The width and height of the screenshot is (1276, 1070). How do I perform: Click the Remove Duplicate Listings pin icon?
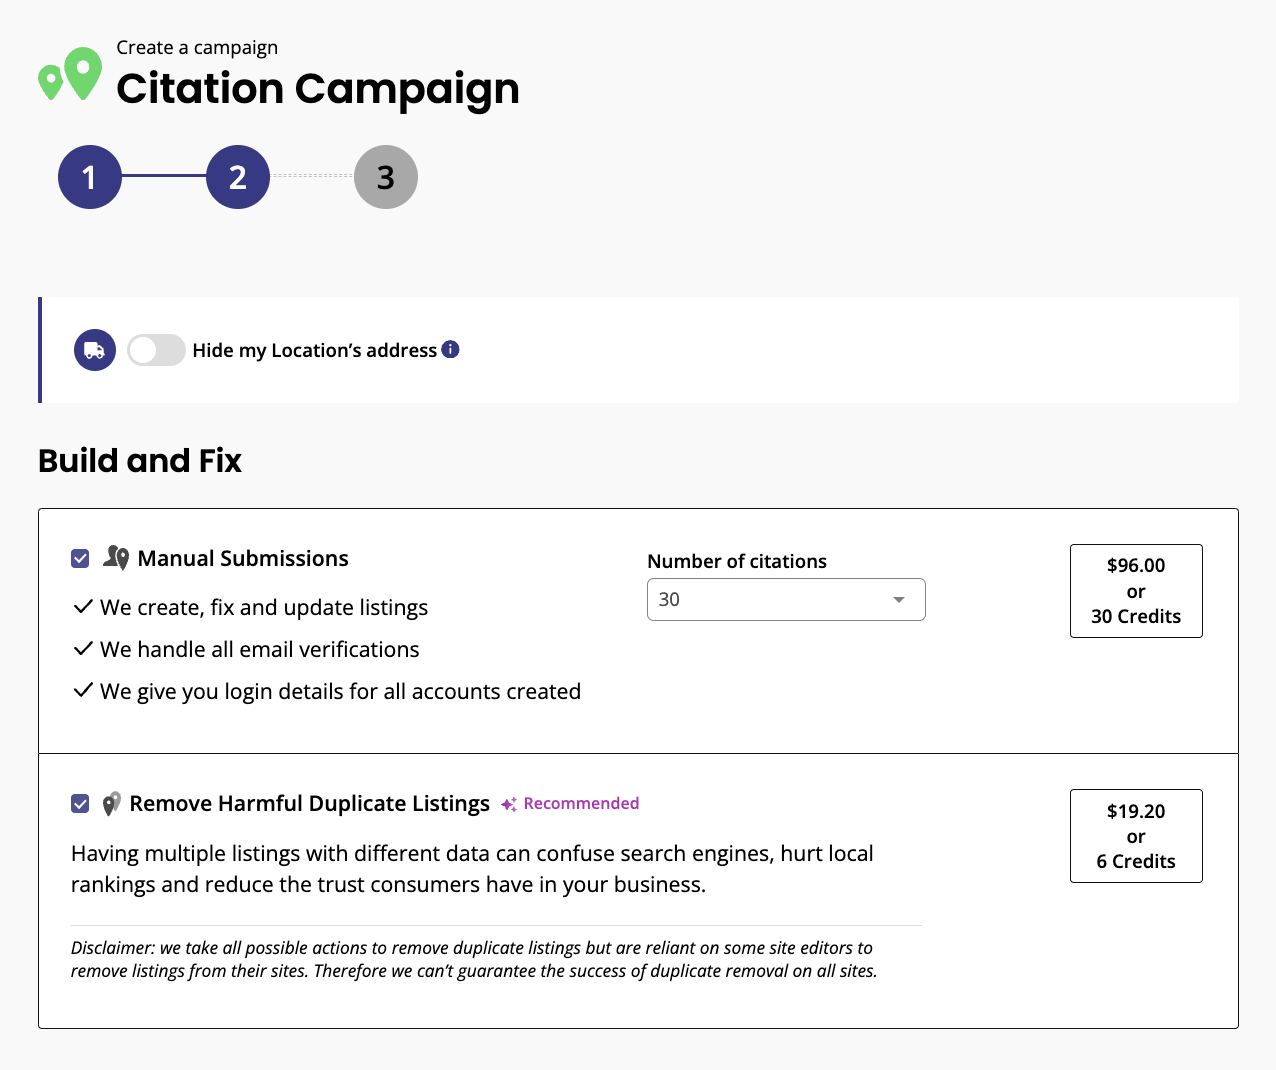point(111,804)
